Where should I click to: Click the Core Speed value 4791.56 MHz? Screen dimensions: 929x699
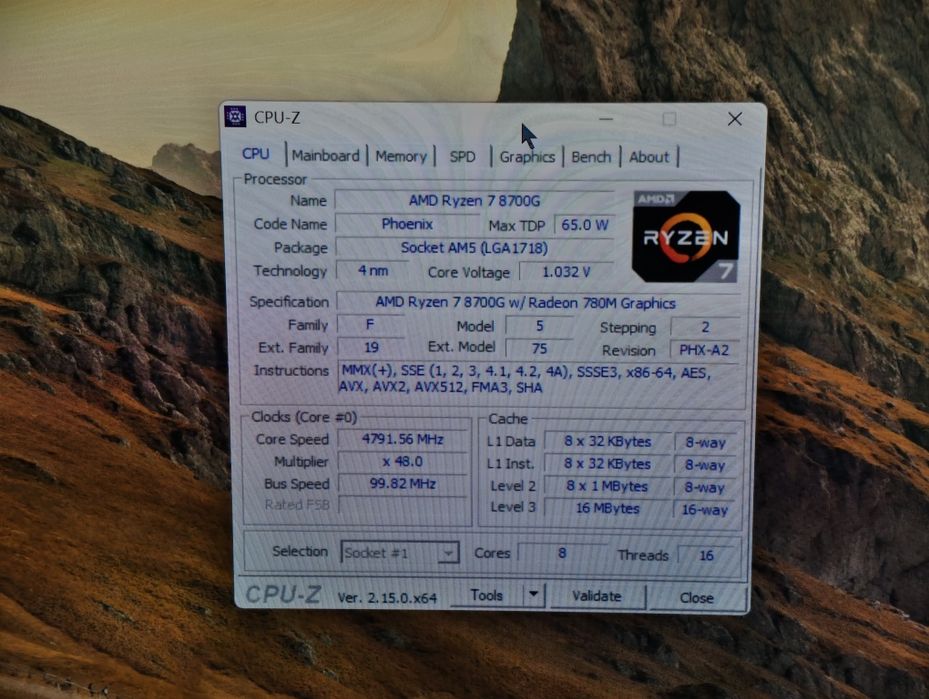(x=403, y=439)
